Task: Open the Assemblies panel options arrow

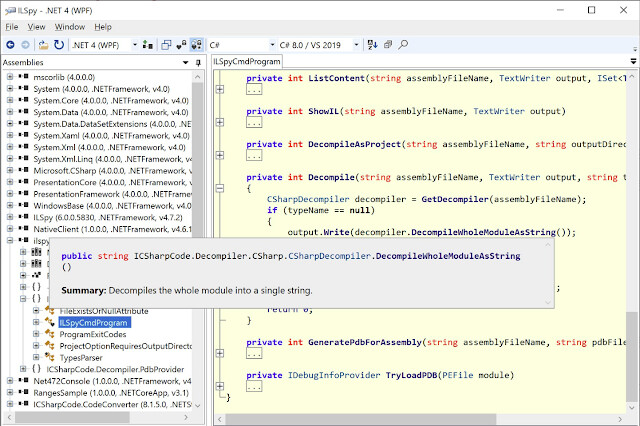Action: click(186, 62)
